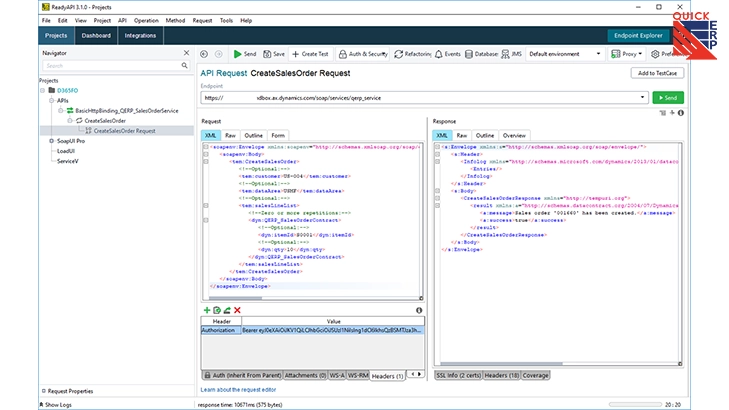Switch the request view to Outline tab
Viewport: 729px width, 410px height.
[253, 135]
